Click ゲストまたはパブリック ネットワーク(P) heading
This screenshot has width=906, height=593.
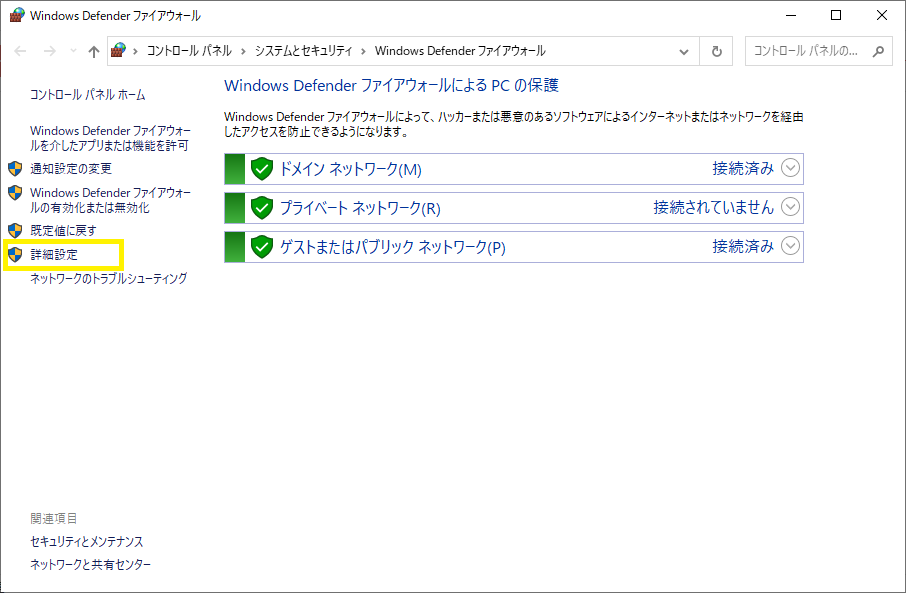393,247
